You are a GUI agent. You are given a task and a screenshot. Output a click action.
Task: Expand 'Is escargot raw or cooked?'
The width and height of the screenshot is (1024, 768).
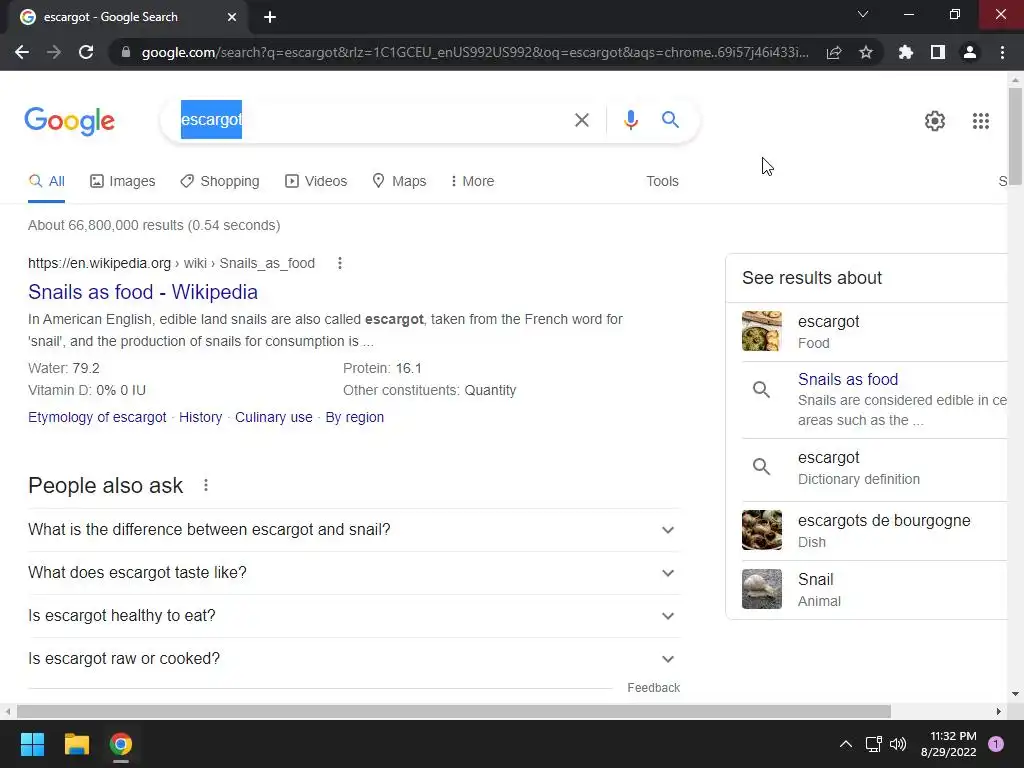(x=353, y=659)
